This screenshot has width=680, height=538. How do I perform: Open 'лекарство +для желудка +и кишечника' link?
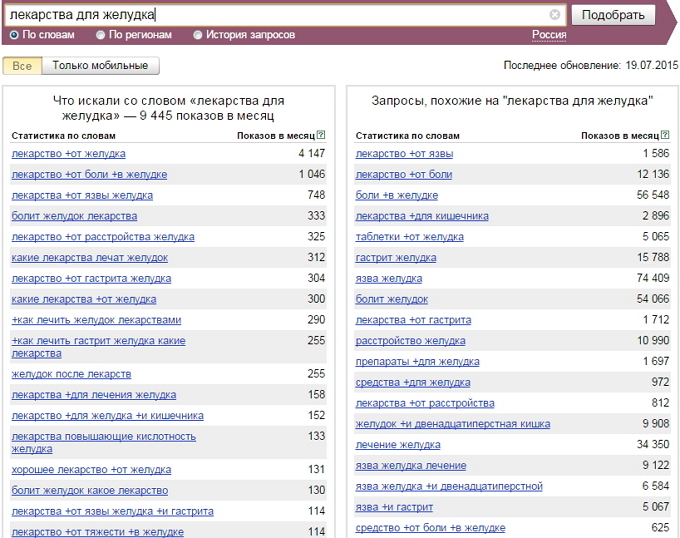pyautogui.click(x=108, y=415)
